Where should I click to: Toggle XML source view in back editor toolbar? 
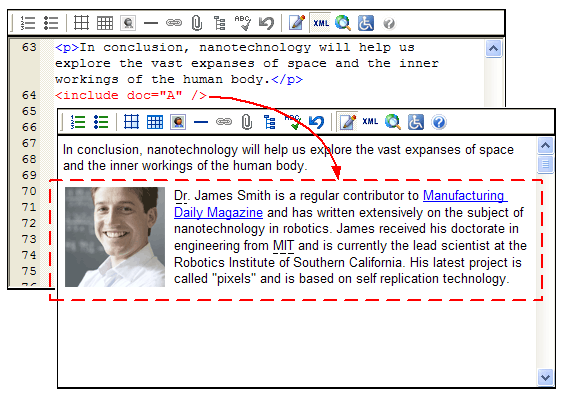click(x=321, y=23)
